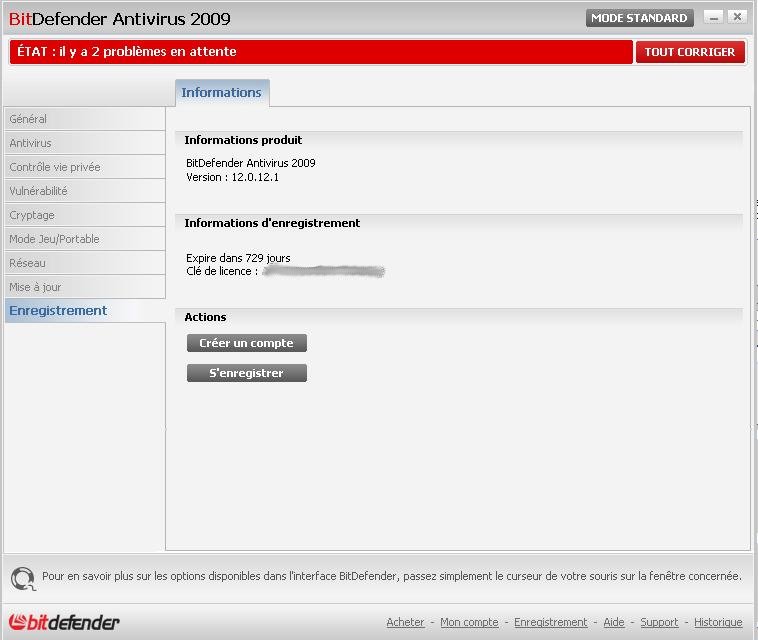Click the red ÉTAT problems status bar
This screenshot has width=758, height=640.
pyautogui.click(x=321, y=52)
